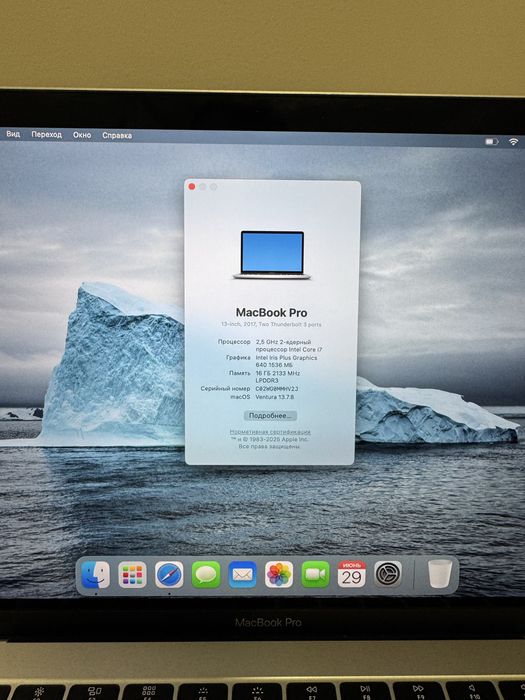The width and height of the screenshot is (525, 700).
Task: Click the Wi-Fi menu bar icon
Action: [x=513, y=142]
